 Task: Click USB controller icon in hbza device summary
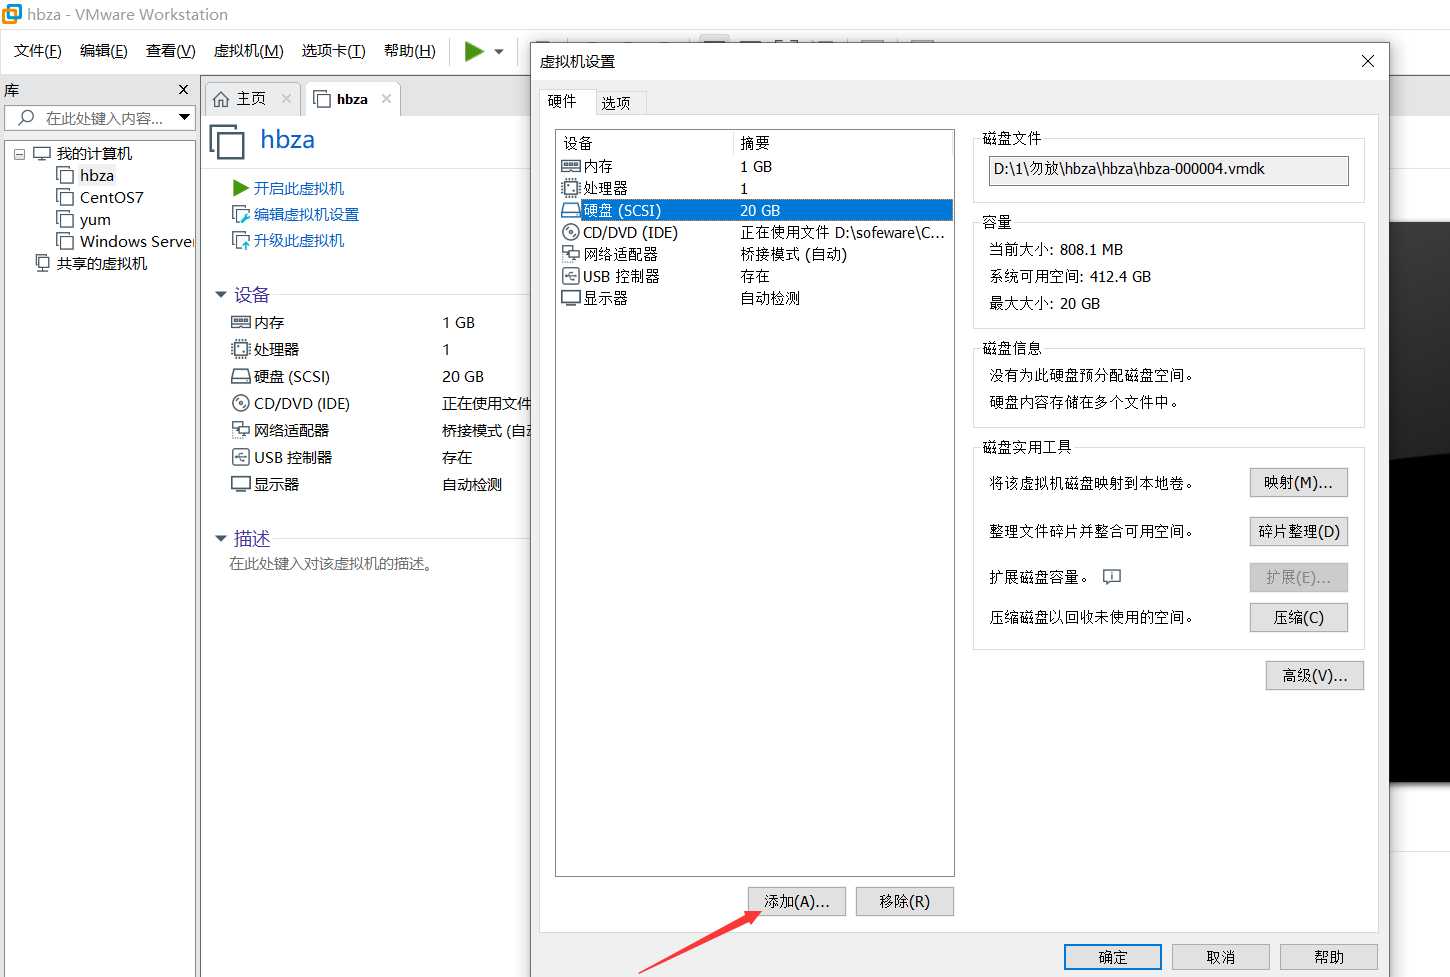pyautogui.click(x=240, y=457)
